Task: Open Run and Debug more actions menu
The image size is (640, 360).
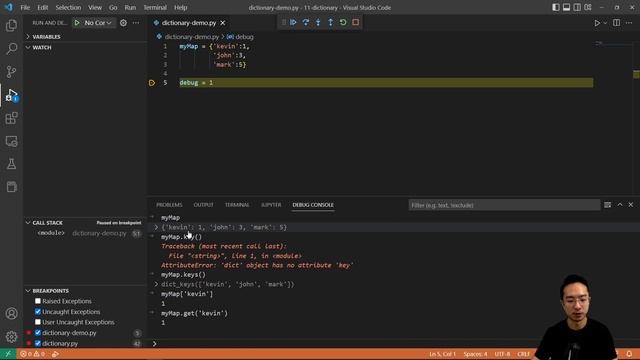Action: [x=136, y=23]
